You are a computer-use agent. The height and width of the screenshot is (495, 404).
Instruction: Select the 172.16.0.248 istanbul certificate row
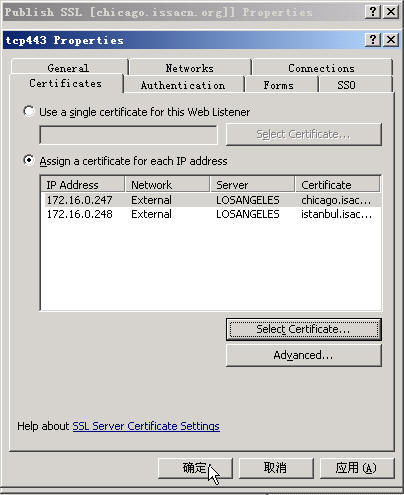click(x=211, y=214)
